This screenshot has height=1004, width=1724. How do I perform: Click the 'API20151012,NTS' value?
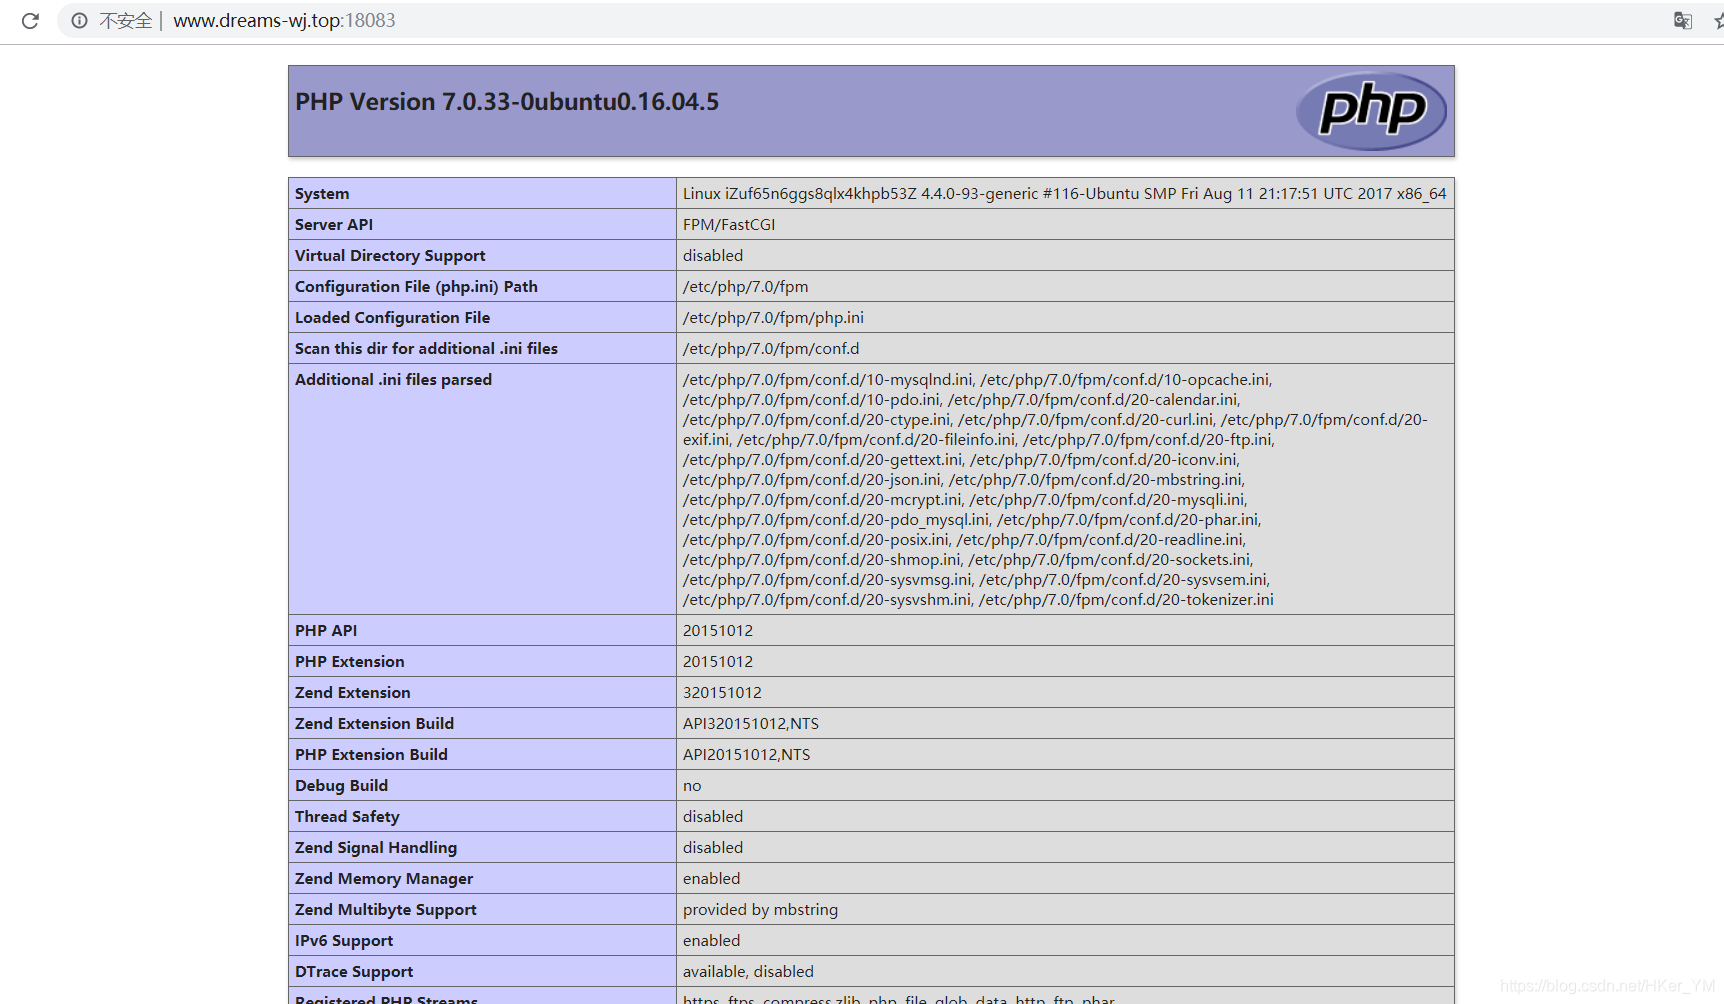click(747, 755)
